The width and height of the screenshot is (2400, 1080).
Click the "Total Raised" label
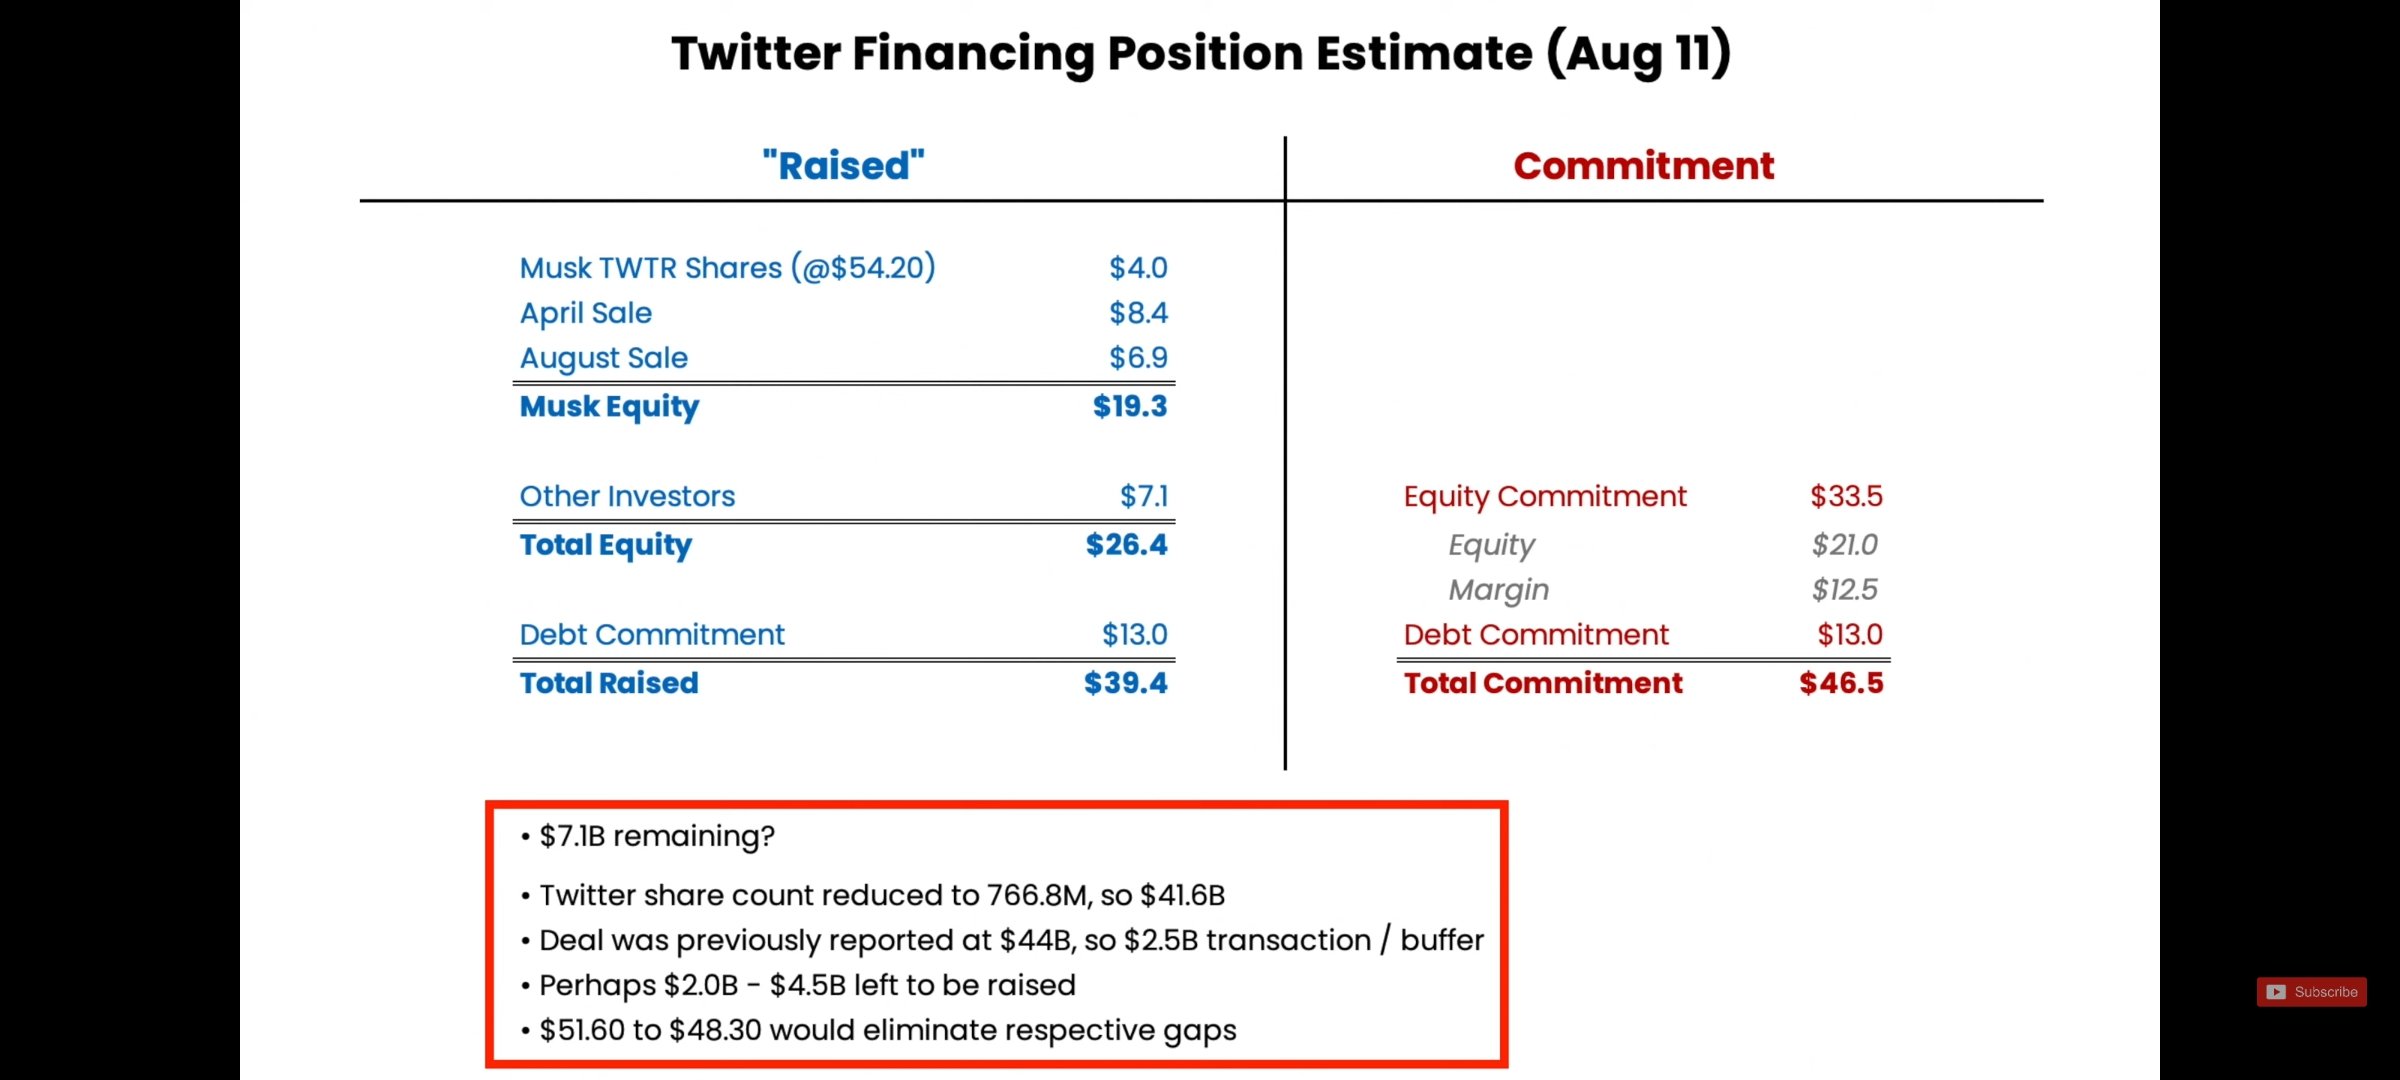click(609, 683)
